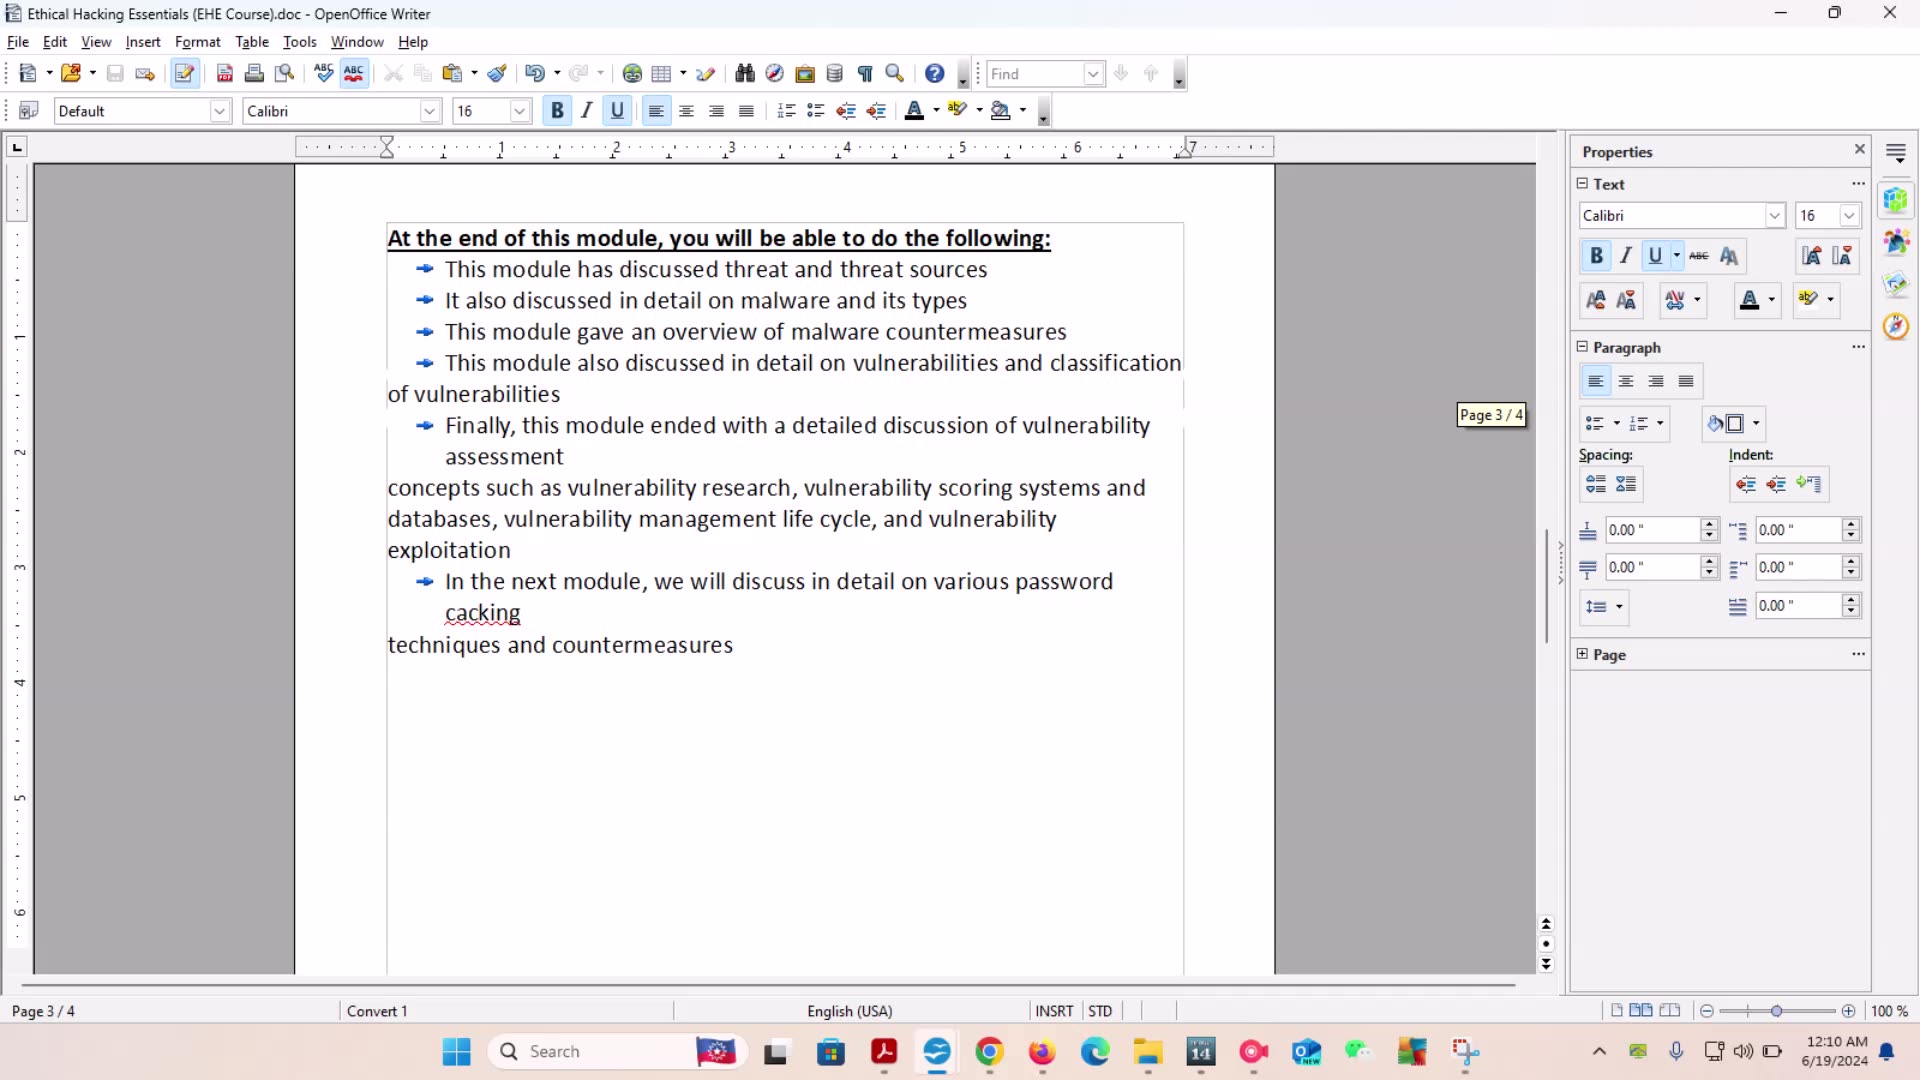The image size is (1920, 1080).
Task: Open the Calibri font name dropdown
Action: click(430, 111)
